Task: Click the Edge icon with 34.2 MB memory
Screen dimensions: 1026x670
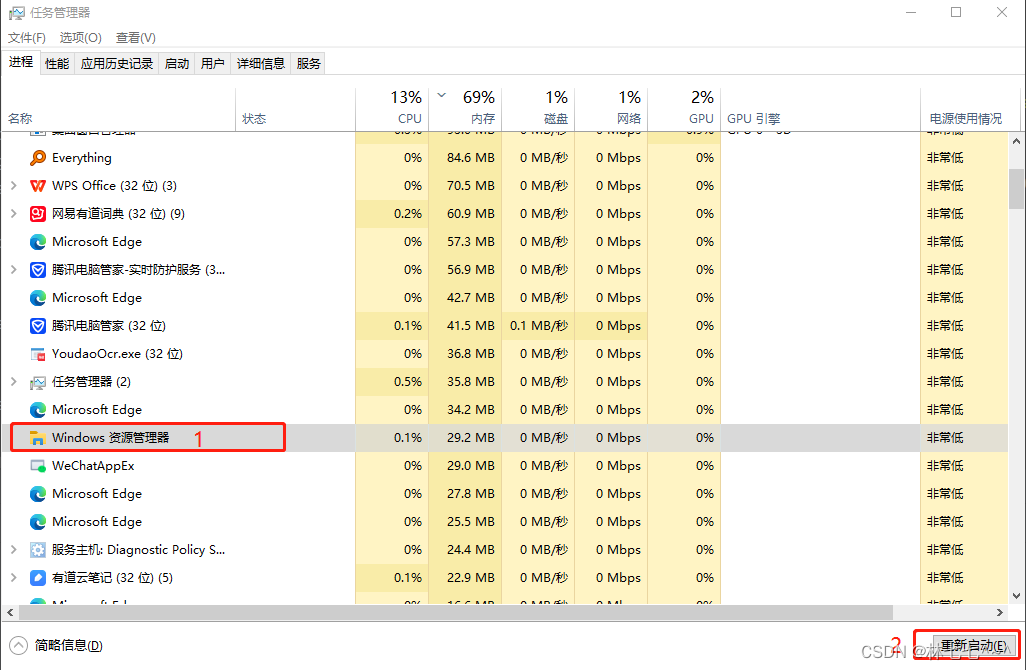Action: point(38,410)
